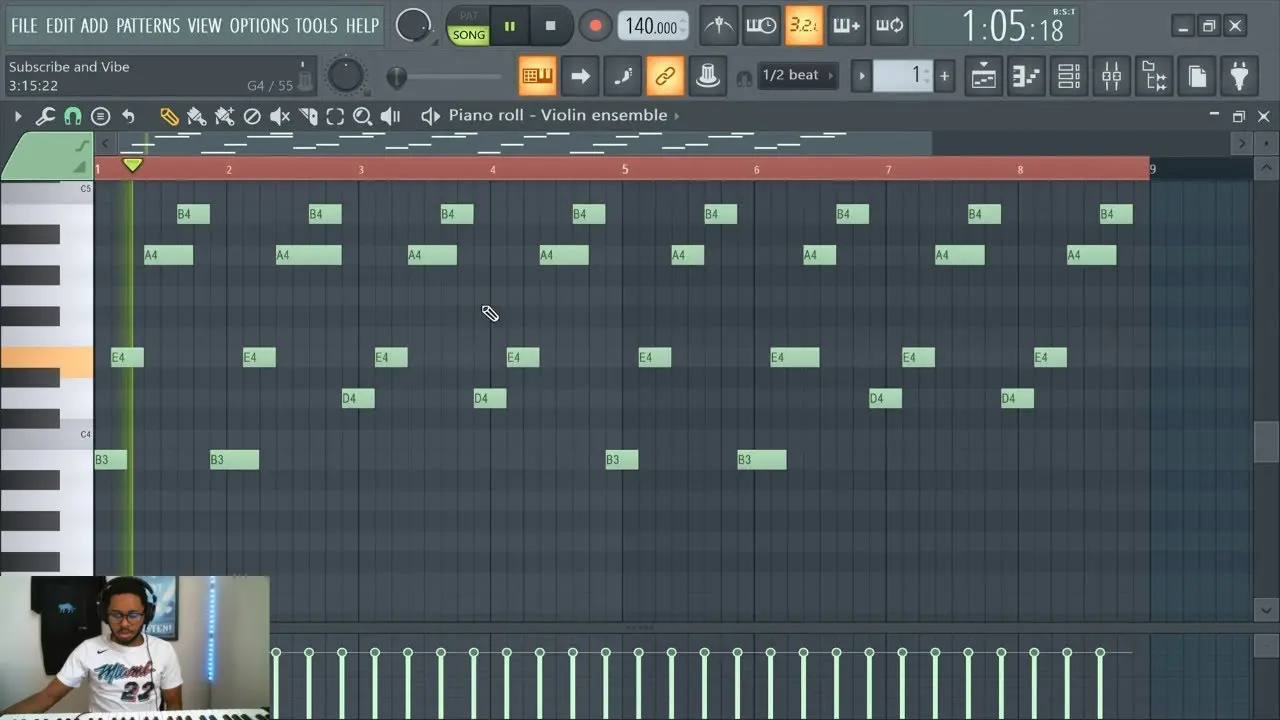Viewport: 1280px width, 720px height.
Task: Disable typing keyboard to piano
Action: [x=538, y=76]
